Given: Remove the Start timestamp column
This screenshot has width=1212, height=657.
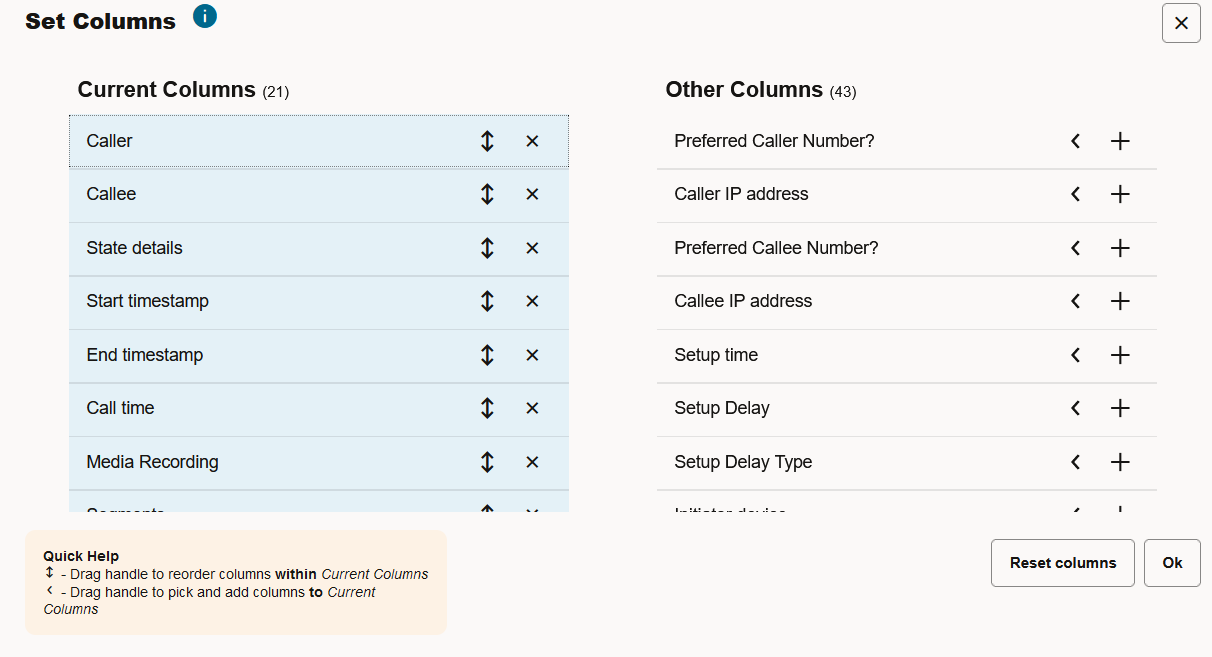Looking at the screenshot, I should click(532, 301).
